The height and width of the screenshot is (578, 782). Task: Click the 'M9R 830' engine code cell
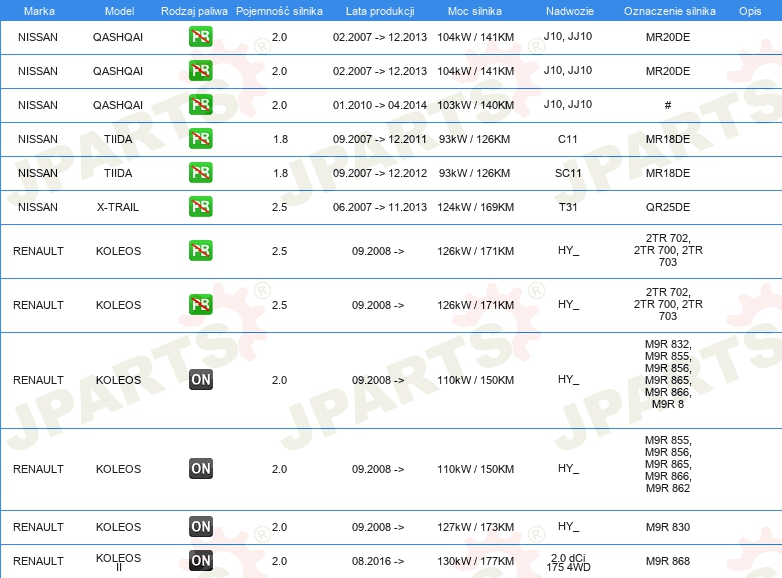668,527
